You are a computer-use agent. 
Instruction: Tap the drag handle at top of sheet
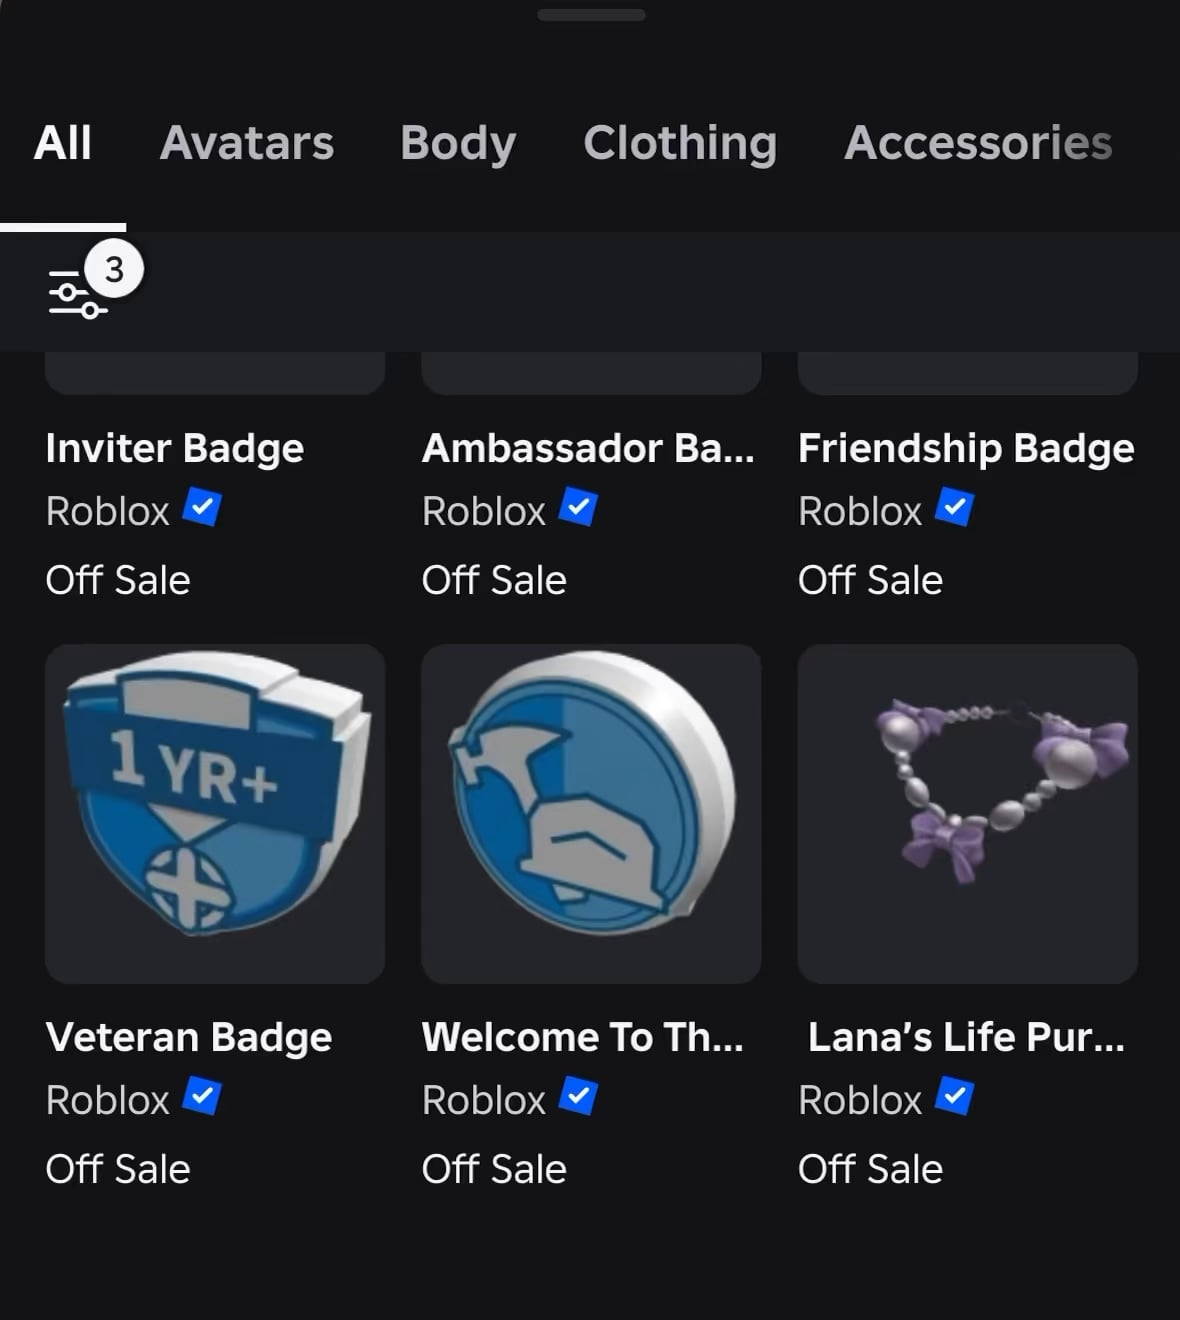pos(591,15)
